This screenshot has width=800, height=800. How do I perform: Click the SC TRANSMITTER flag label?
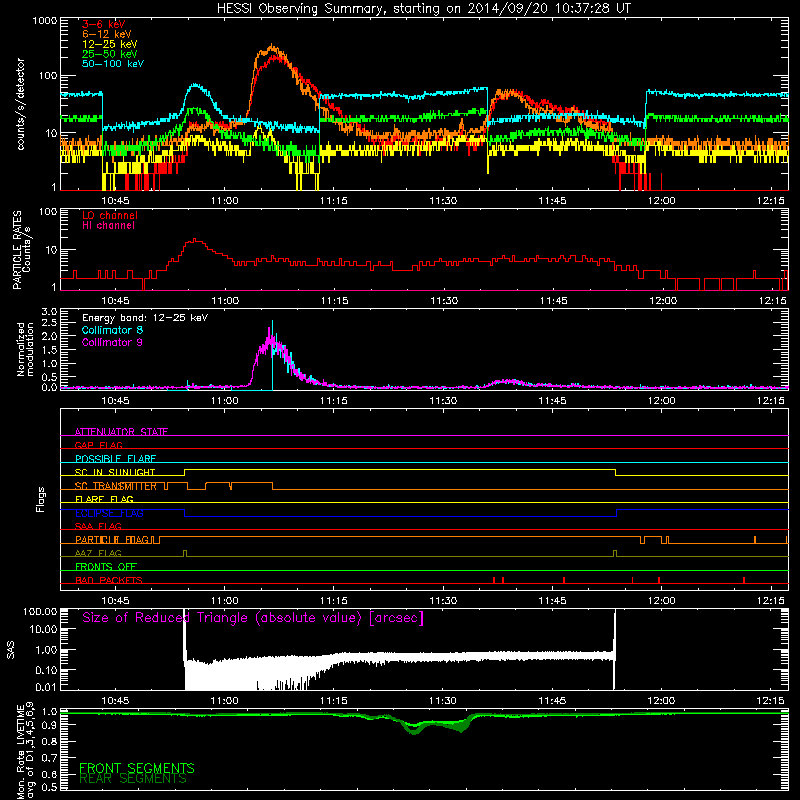tap(115, 486)
